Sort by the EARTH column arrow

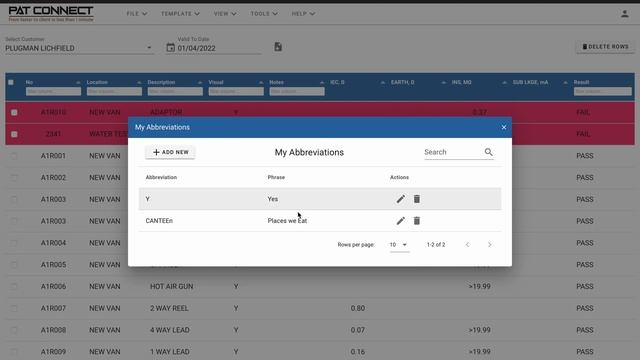(443, 82)
